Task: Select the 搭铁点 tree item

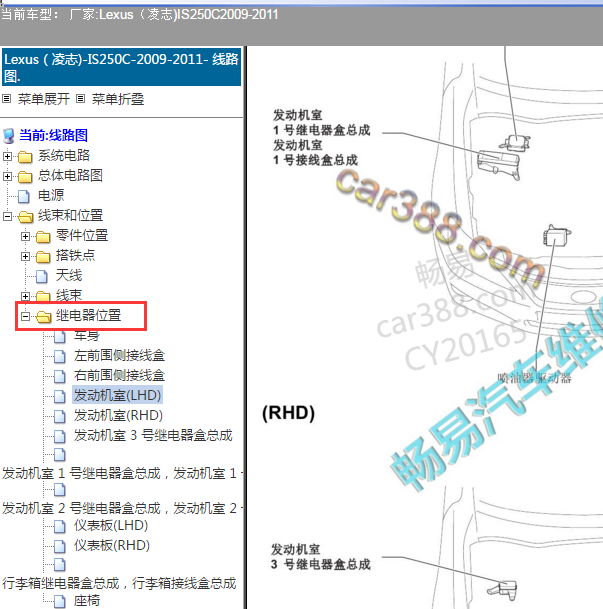Action: (x=75, y=256)
